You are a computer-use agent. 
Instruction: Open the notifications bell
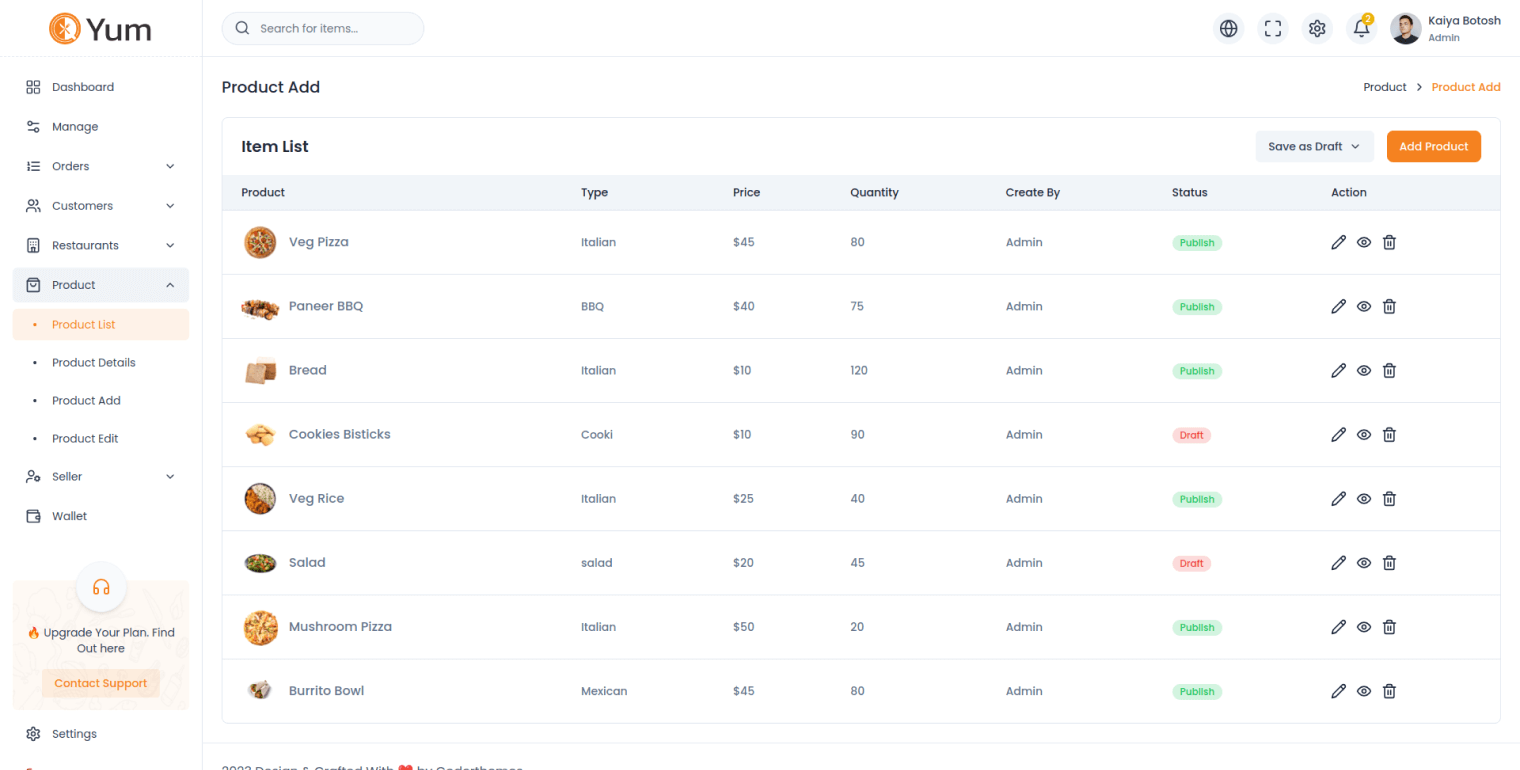[1361, 29]
